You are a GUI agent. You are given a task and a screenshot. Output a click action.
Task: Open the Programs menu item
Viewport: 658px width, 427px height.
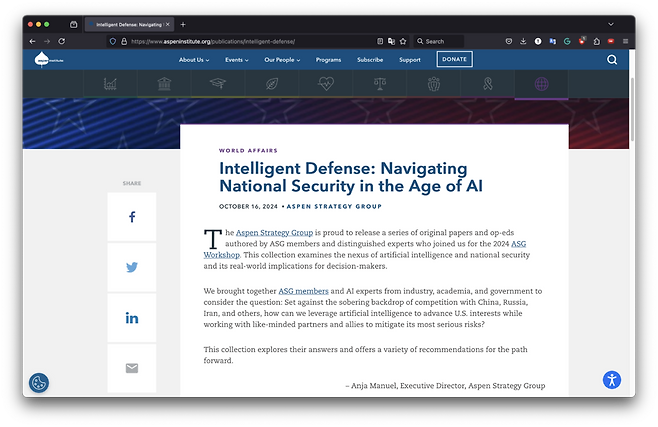pyautogui.click(x=328, y=60)
